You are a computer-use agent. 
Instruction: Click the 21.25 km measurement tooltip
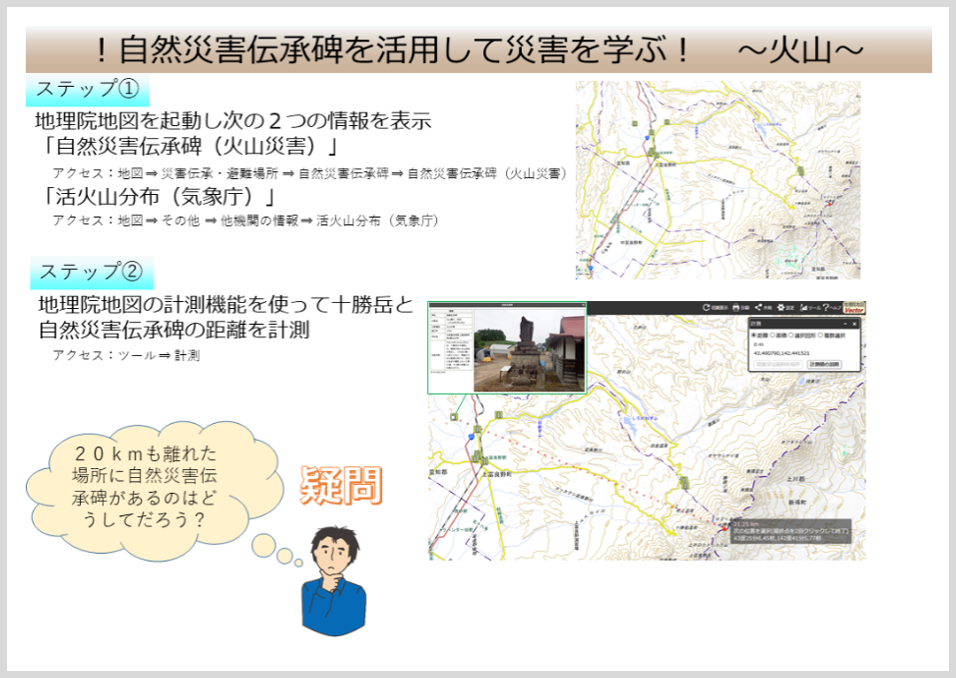click(x=791, y=531)
